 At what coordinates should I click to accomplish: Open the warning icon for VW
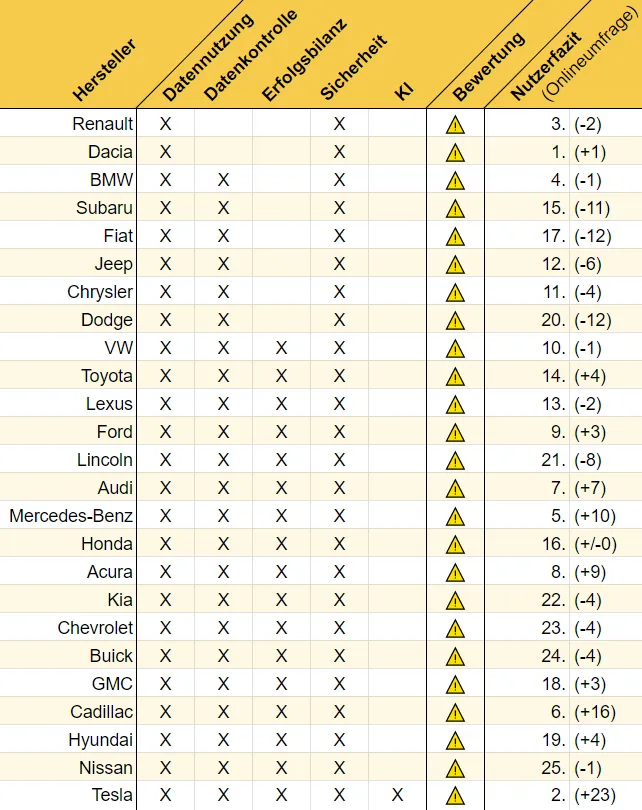point(455,349)
